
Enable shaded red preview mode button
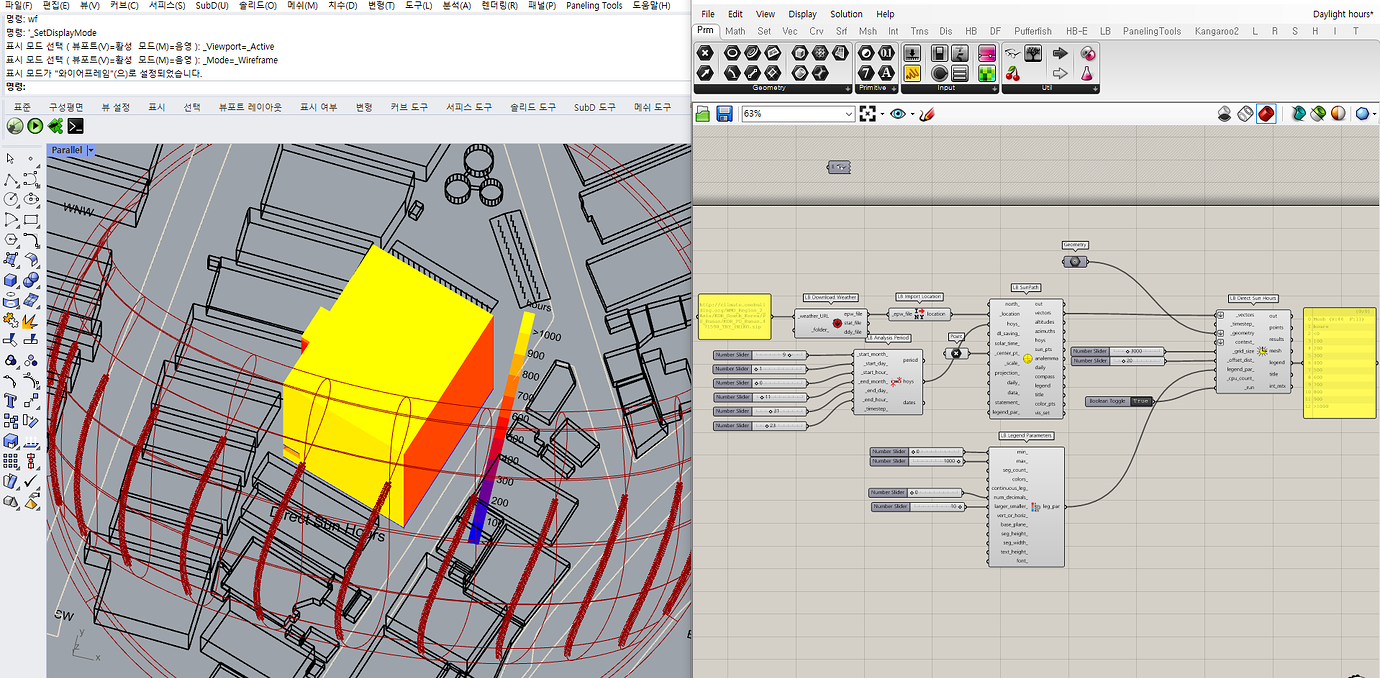click(x=1266, y=114)
